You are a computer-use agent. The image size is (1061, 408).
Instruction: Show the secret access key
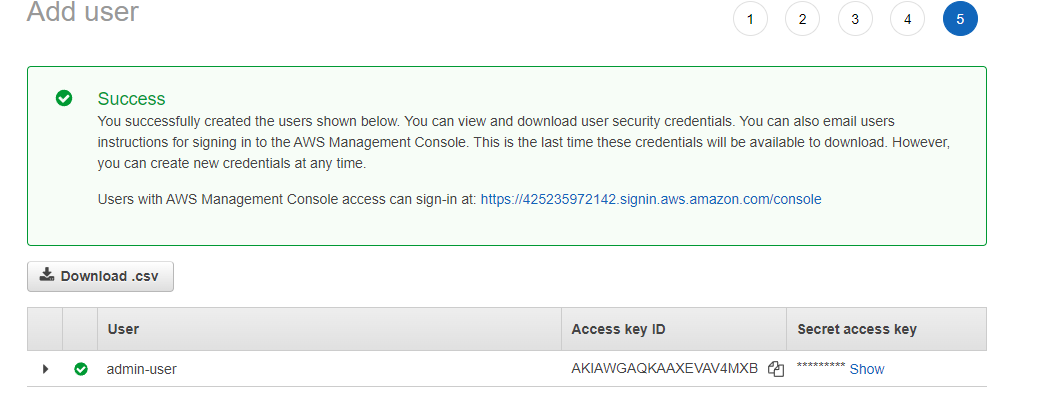tap(867, 369)
